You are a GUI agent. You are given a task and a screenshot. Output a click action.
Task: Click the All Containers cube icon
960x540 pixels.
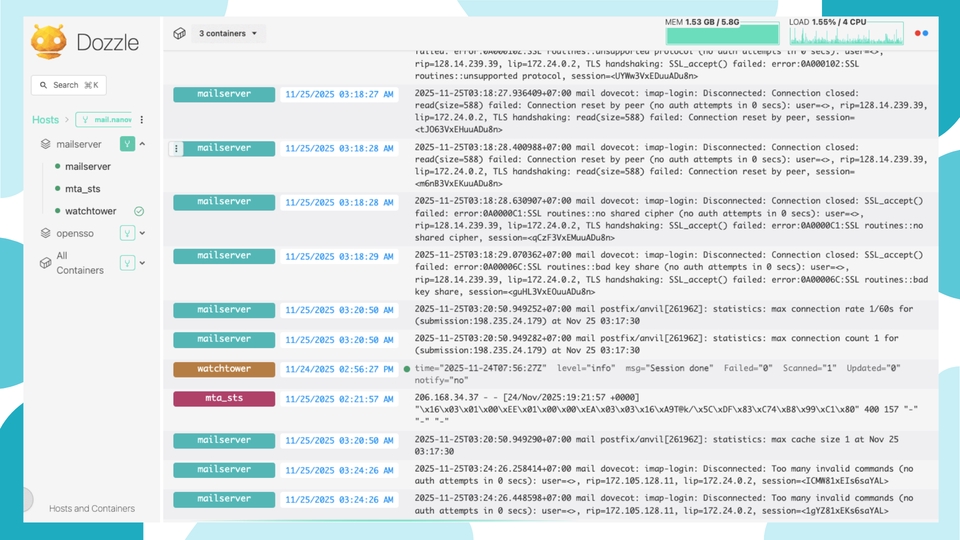pyautogui.click(x=45, y=263)
